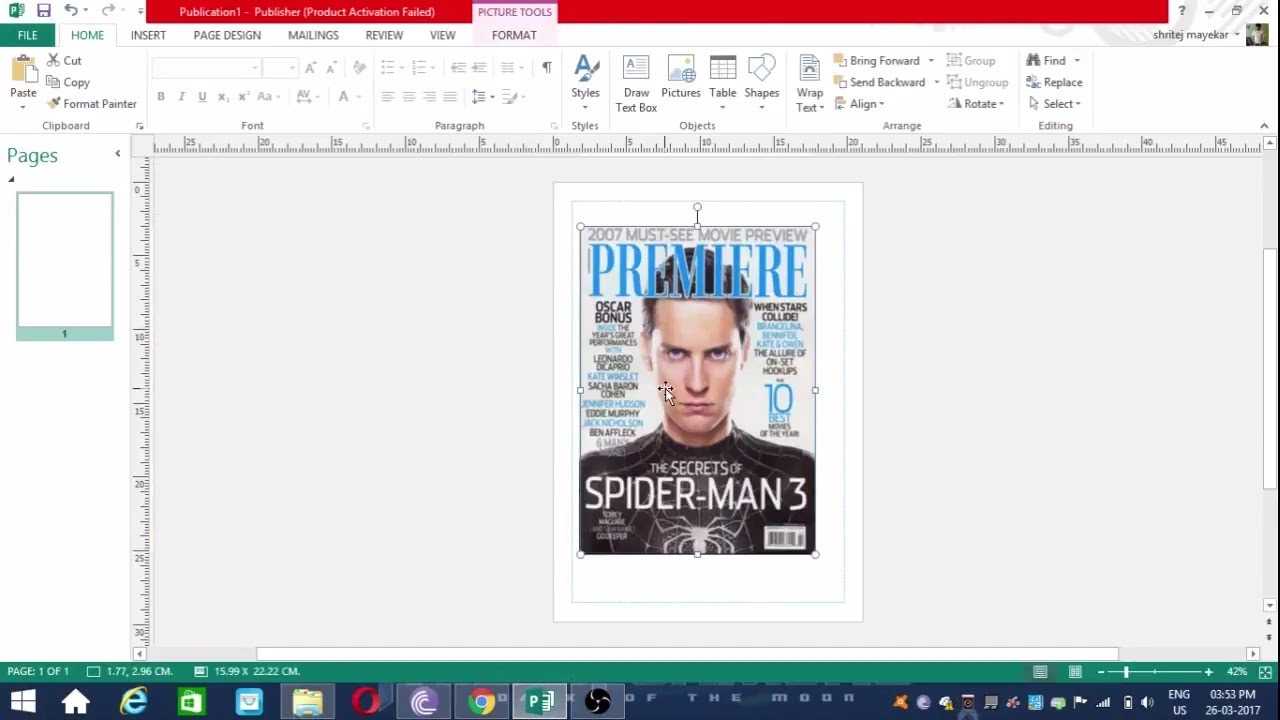Expand the Bring Forward dropdown arrow
The image size is (1280, 720).
931,61
